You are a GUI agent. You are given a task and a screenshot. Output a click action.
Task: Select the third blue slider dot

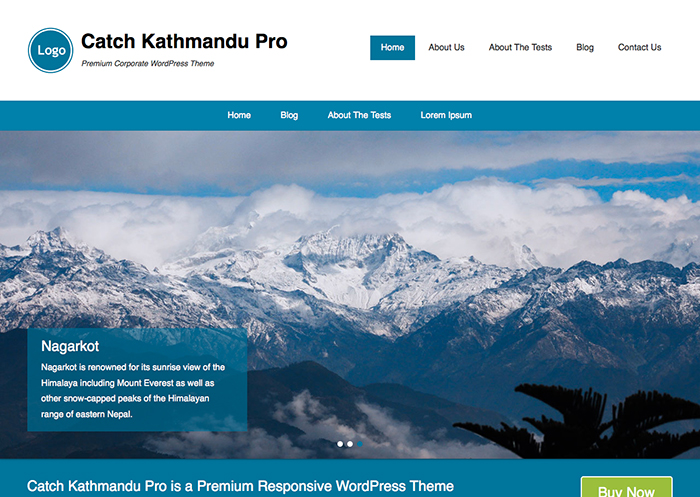pyautogui.click(x=360, y=444)
